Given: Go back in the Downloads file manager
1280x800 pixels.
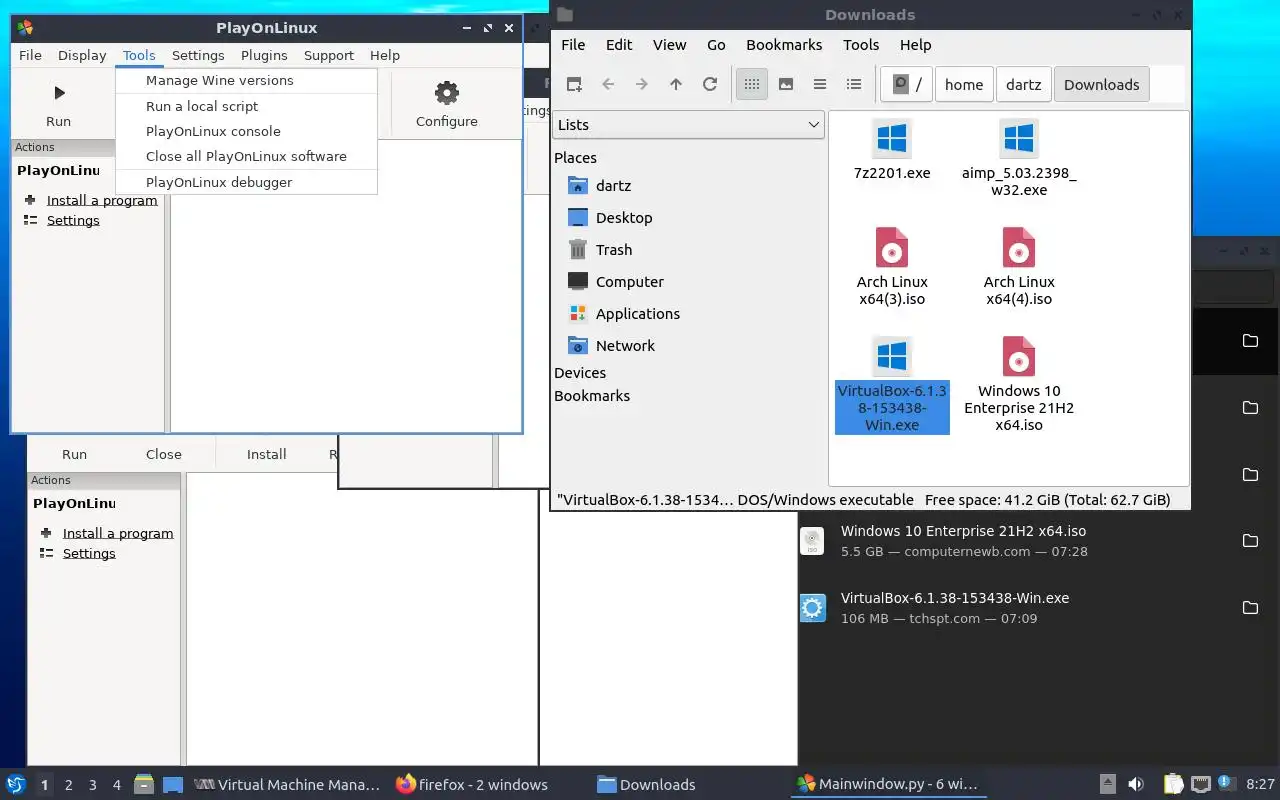Looking at the screenshot, I should pyautogui.click(x=608, y=85).
